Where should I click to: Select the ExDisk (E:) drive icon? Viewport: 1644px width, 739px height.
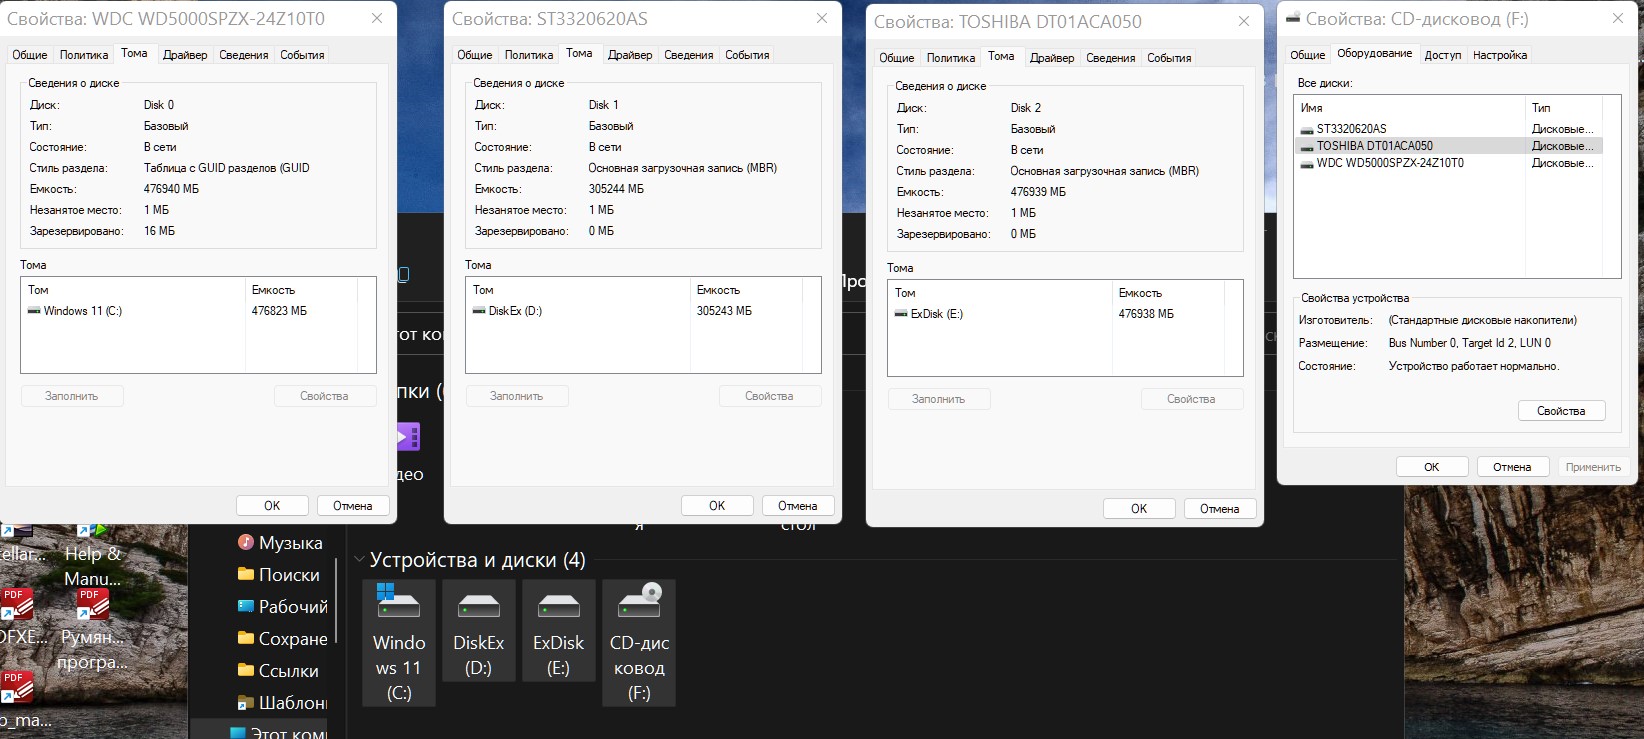(x=558, y=631)
